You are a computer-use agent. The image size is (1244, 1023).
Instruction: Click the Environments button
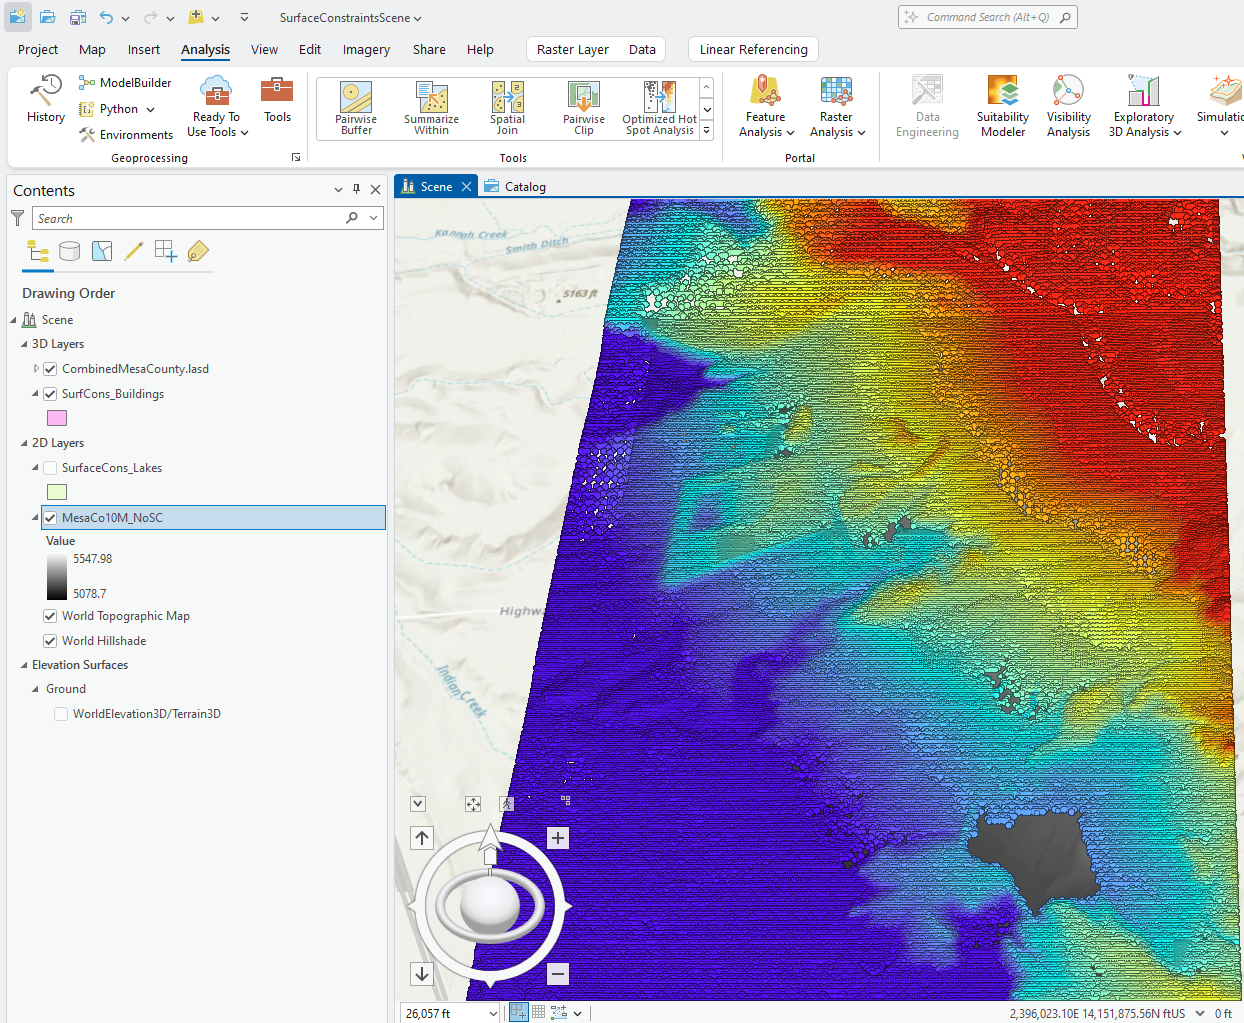pos(126,135)
